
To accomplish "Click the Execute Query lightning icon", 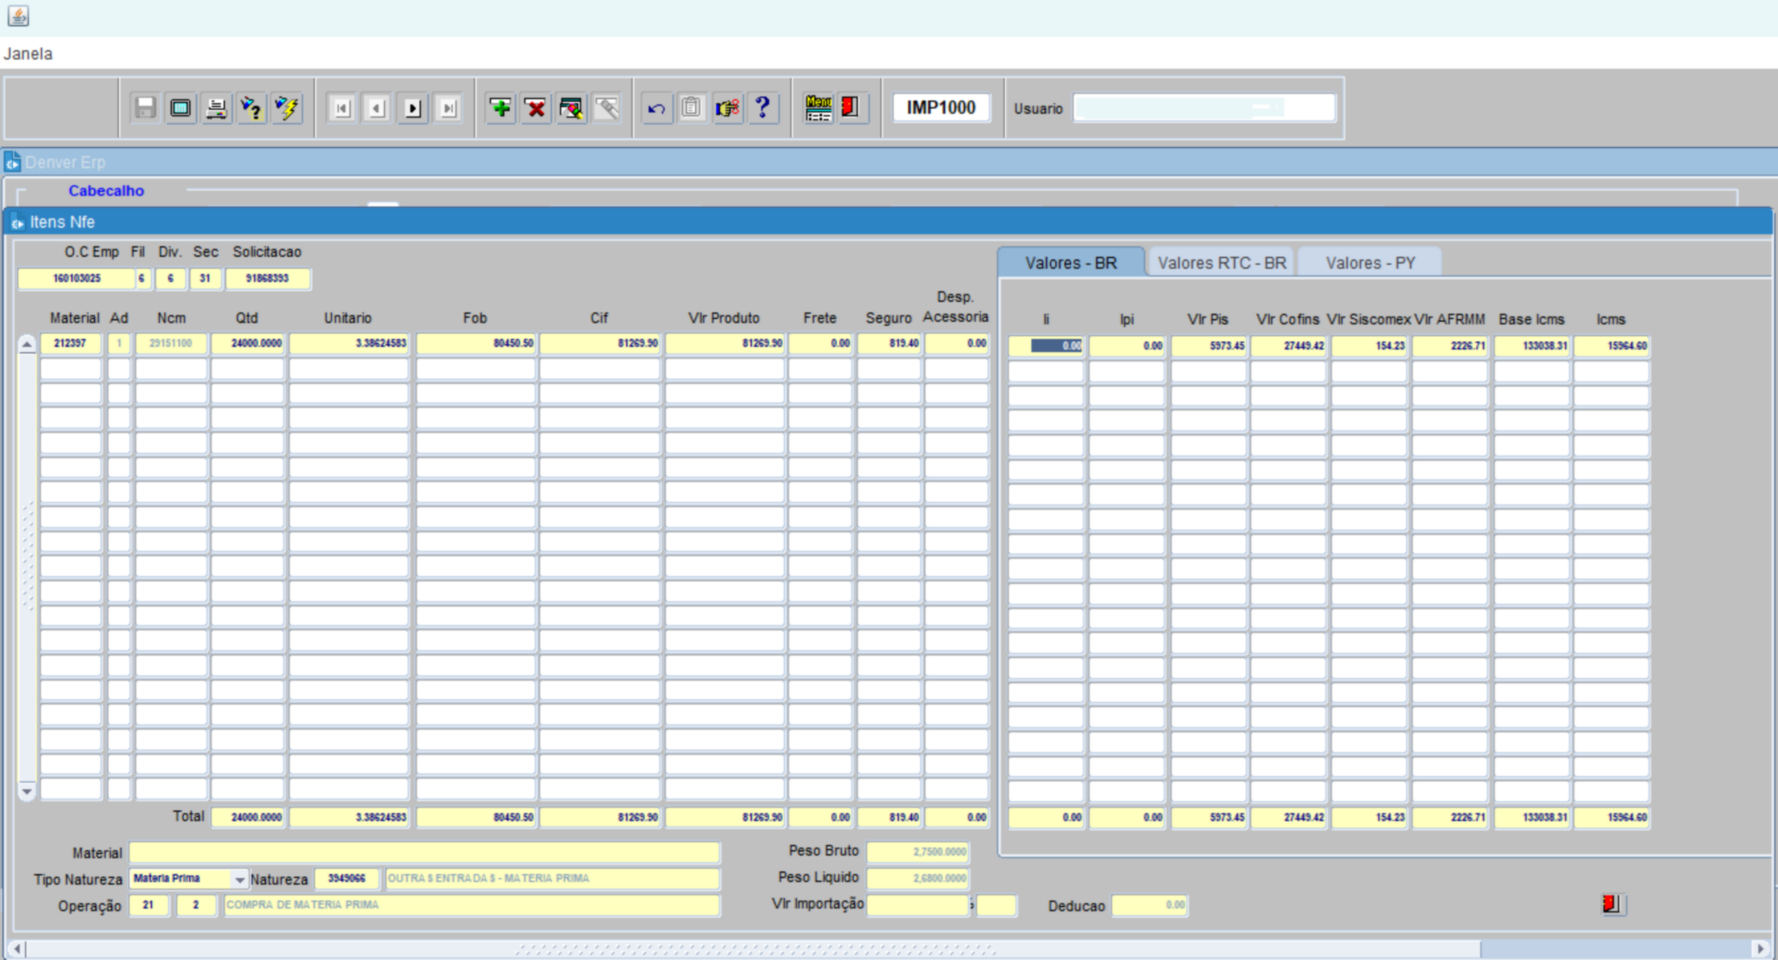I will 287,108.
